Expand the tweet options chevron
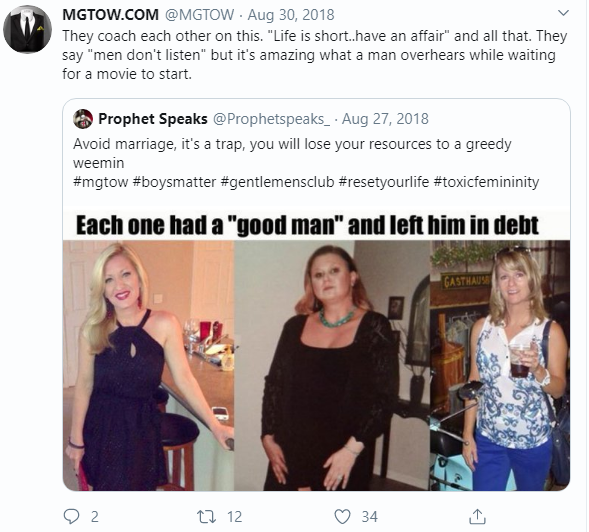The height and width of the screenshot is (532, 589). [x=563, y=14]
